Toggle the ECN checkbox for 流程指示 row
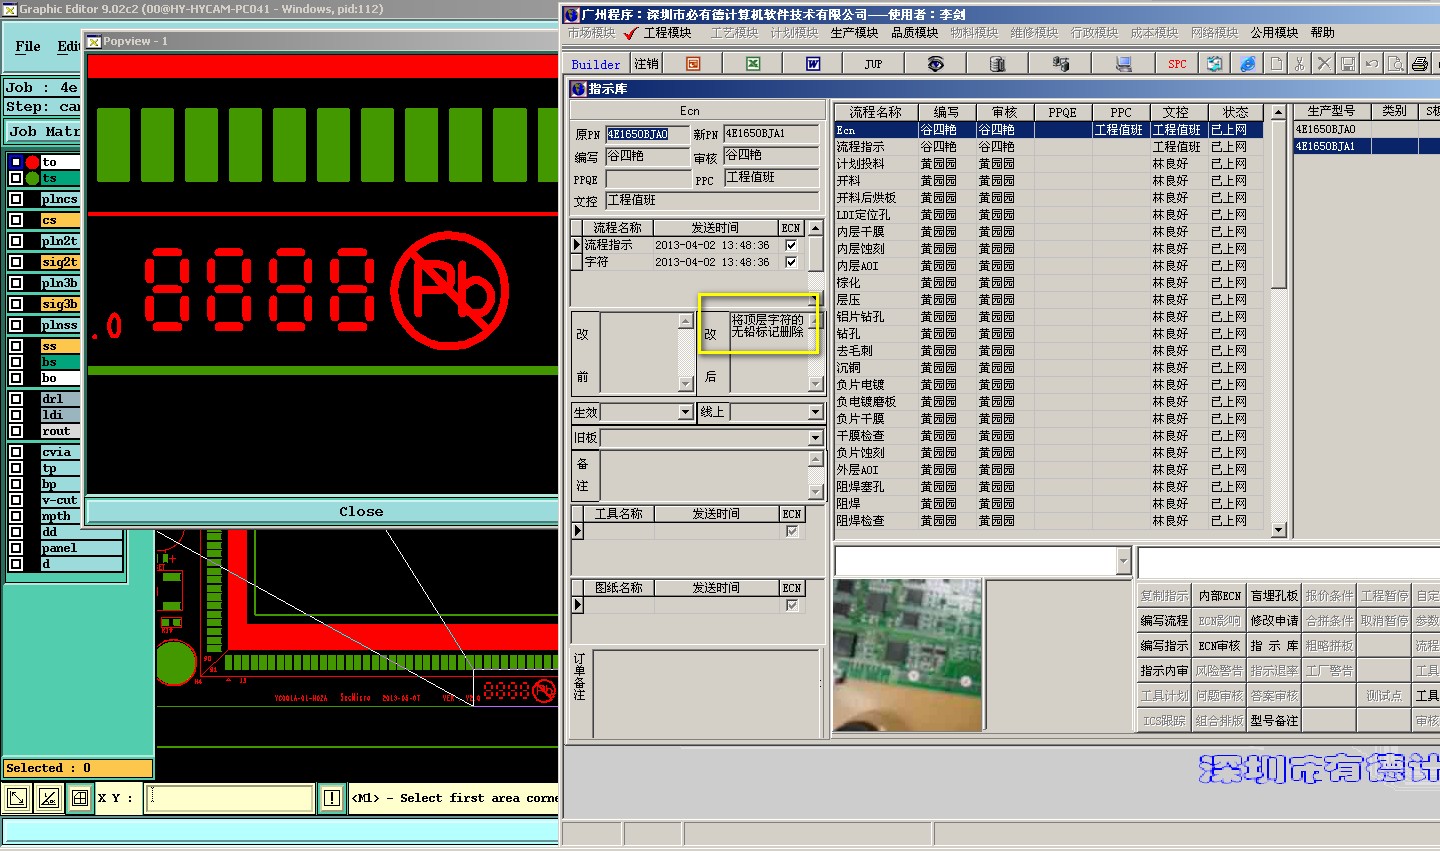 click(791, 245)
